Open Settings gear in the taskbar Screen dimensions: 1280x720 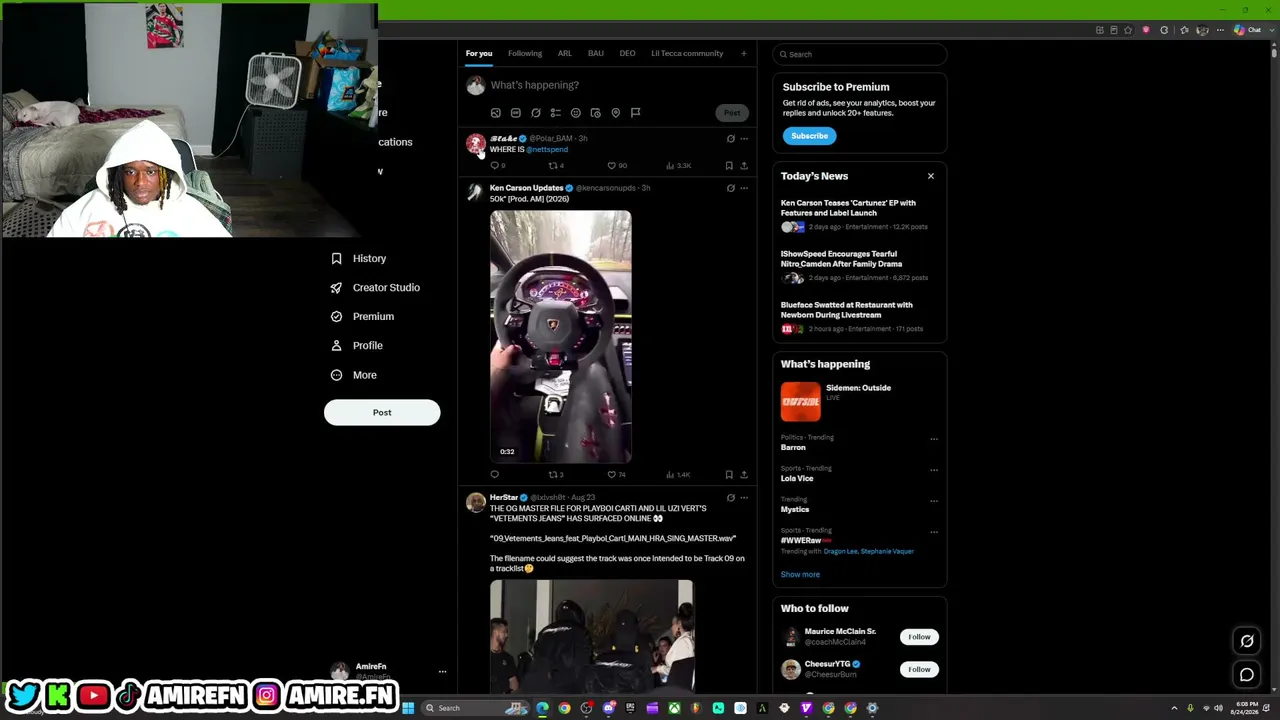[872, 708]
